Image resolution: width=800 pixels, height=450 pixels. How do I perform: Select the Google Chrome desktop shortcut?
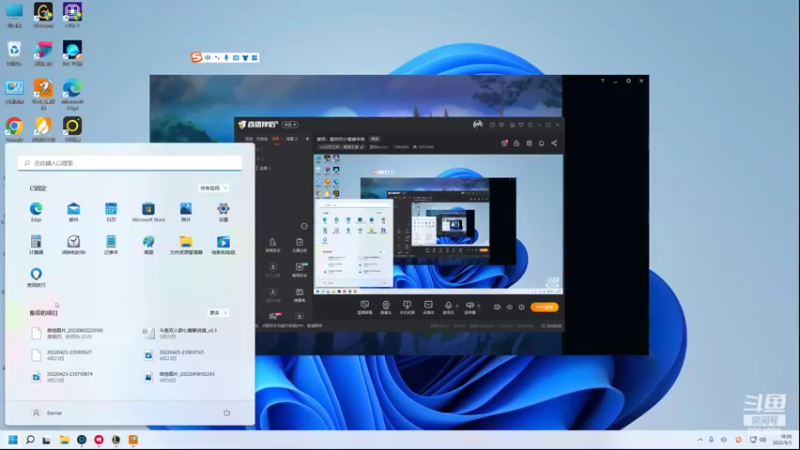coord(14,130)
